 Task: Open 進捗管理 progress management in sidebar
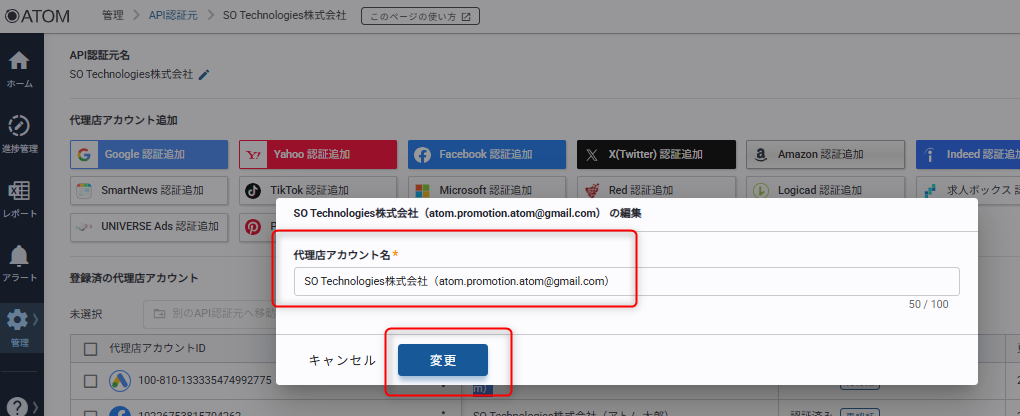tap(19, 132)
